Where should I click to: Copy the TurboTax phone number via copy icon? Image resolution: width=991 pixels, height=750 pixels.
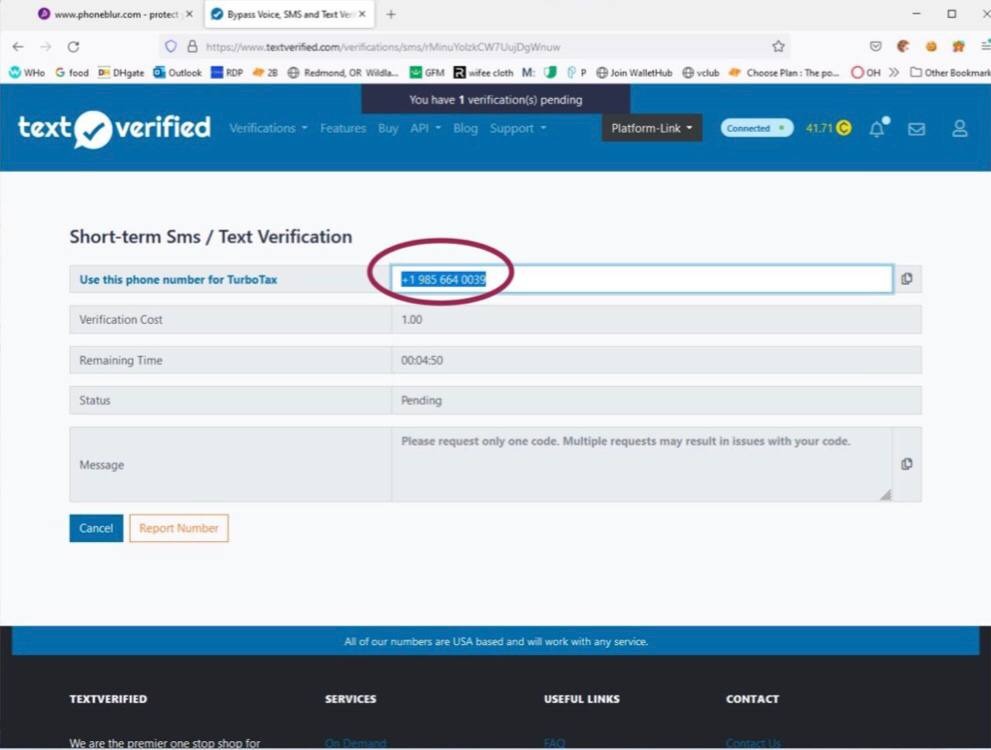907,279
